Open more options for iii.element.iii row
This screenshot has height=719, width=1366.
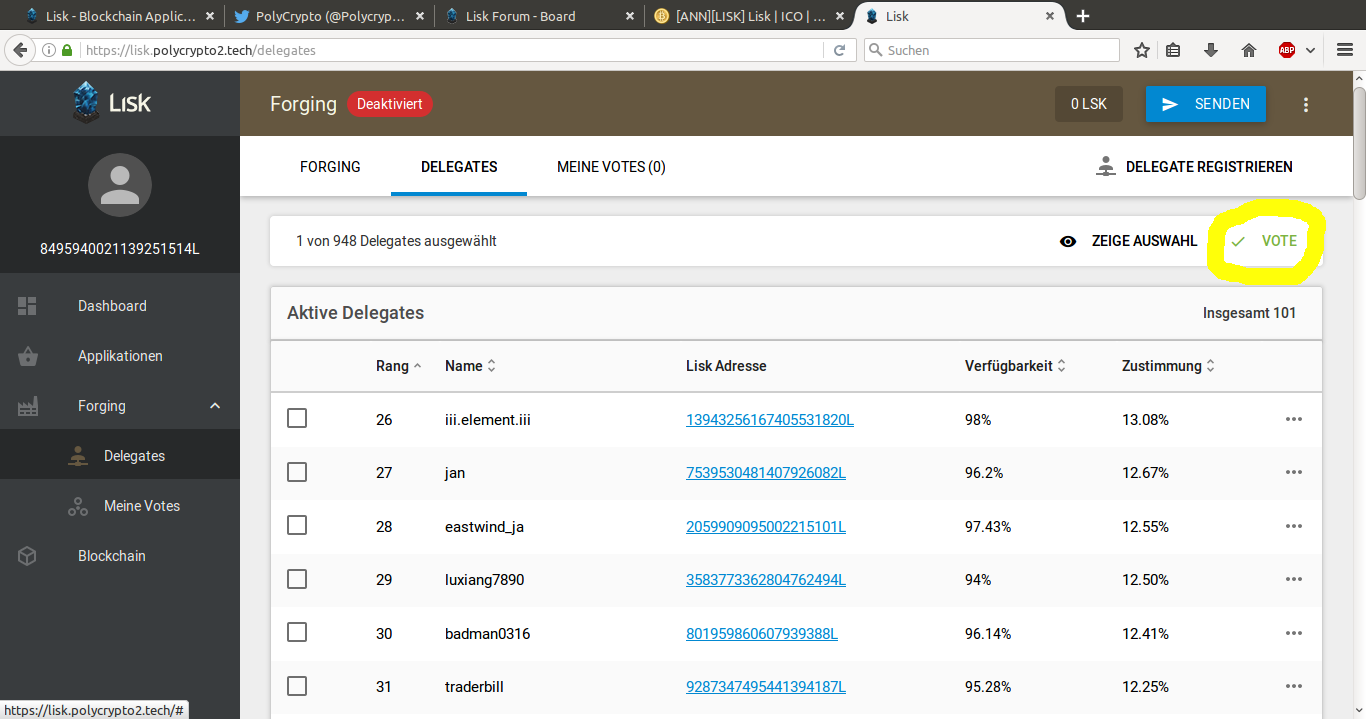coord(1294,419)
